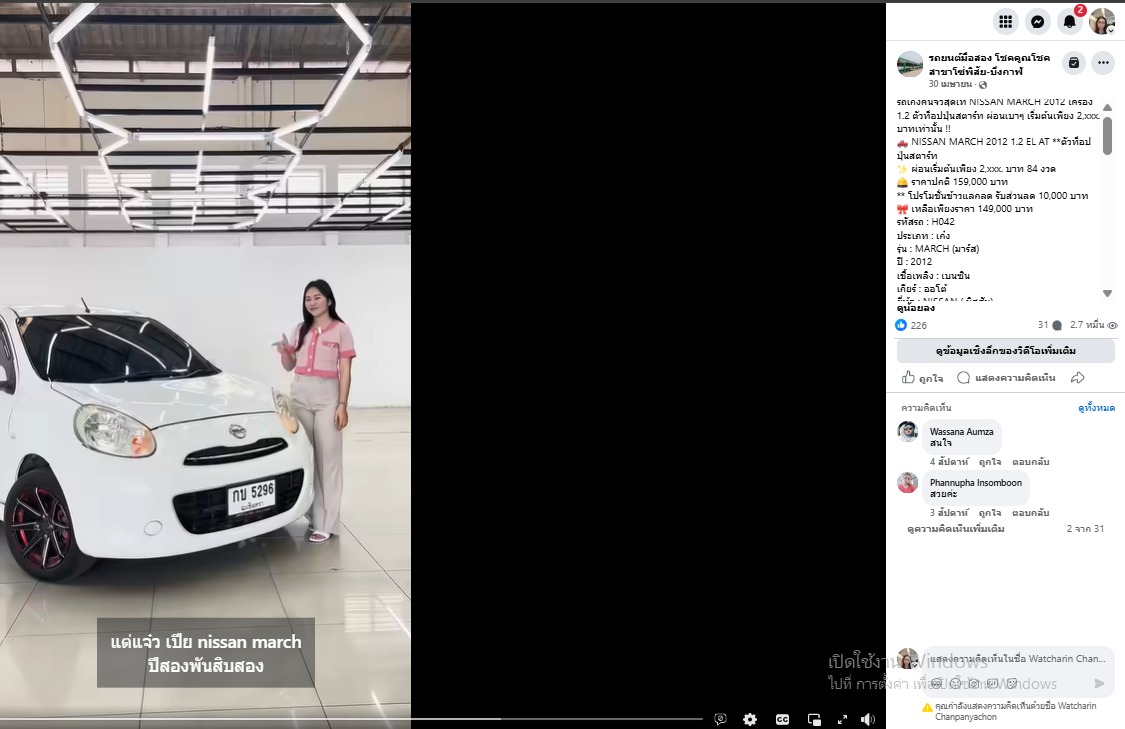Click the post date 30 เมษายน
Viewport: 1125px width, 729px height.
coord(950,84)
